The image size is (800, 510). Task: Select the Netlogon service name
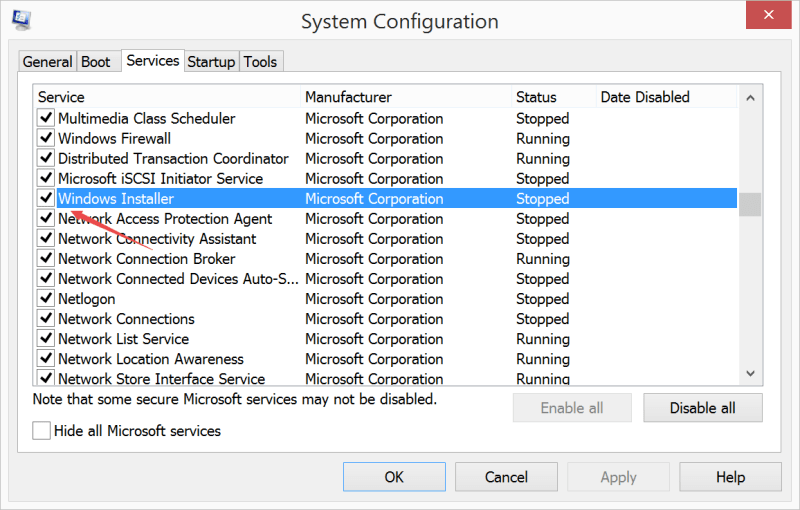87,299
